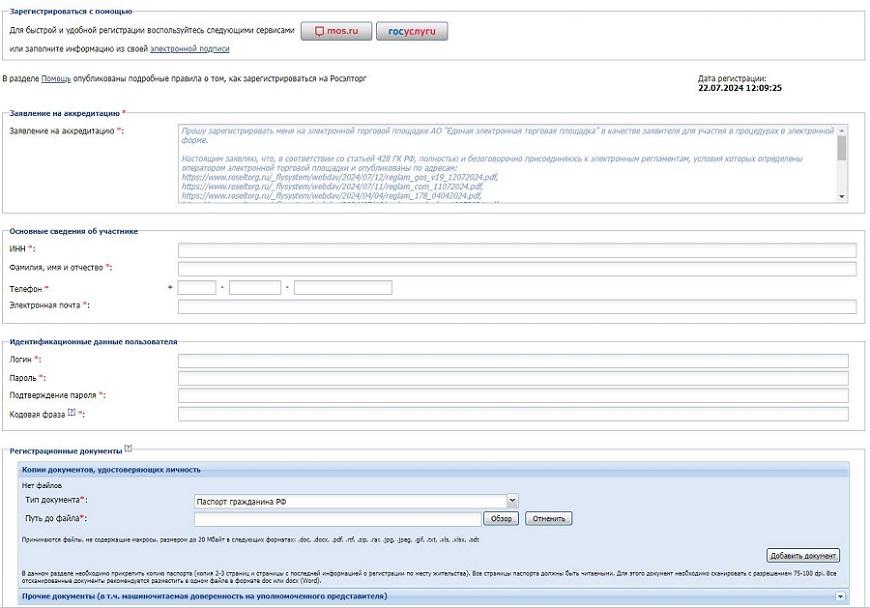The width and height of the screenshot is (870, 608).
Task: Click the accreditation textarea scrollbar thumb
Action: point(842,148)
